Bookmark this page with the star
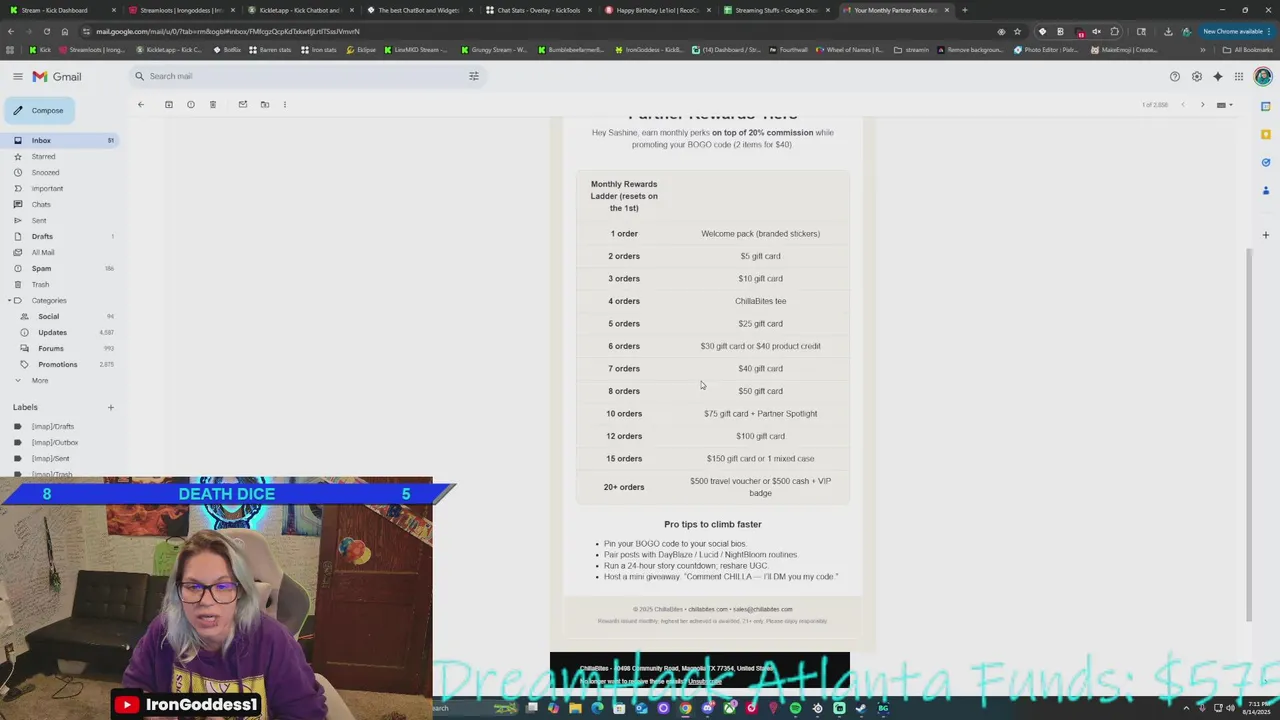 pyautogui.click(x=1018, y=31)
